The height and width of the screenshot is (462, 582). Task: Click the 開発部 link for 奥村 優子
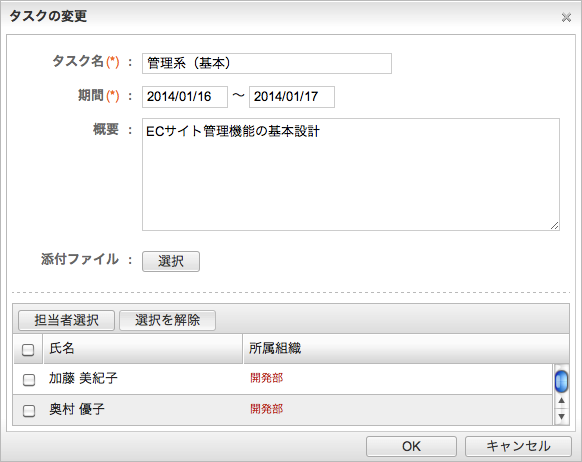click(267, 409)
